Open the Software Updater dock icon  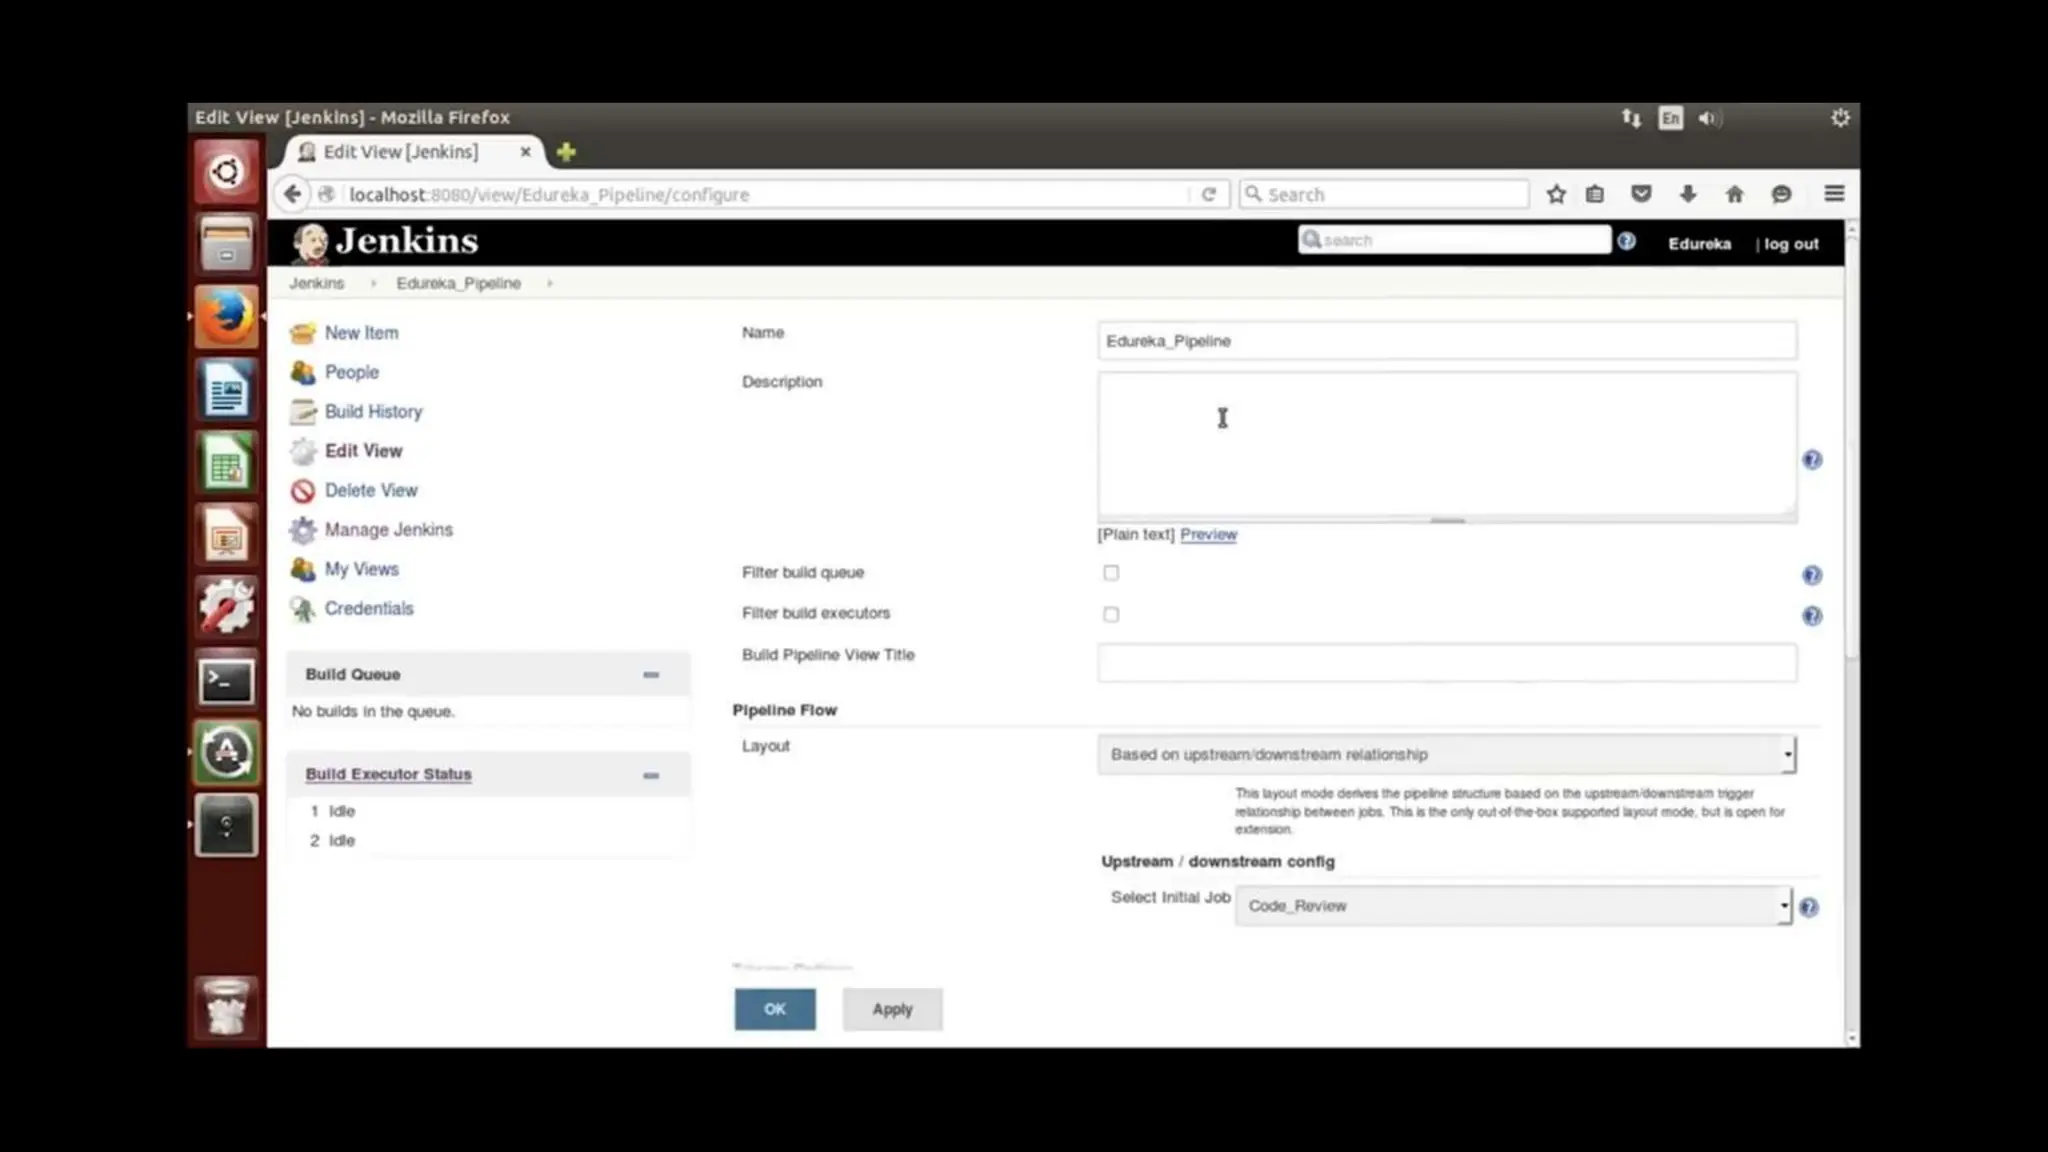(x=227, y=753)
